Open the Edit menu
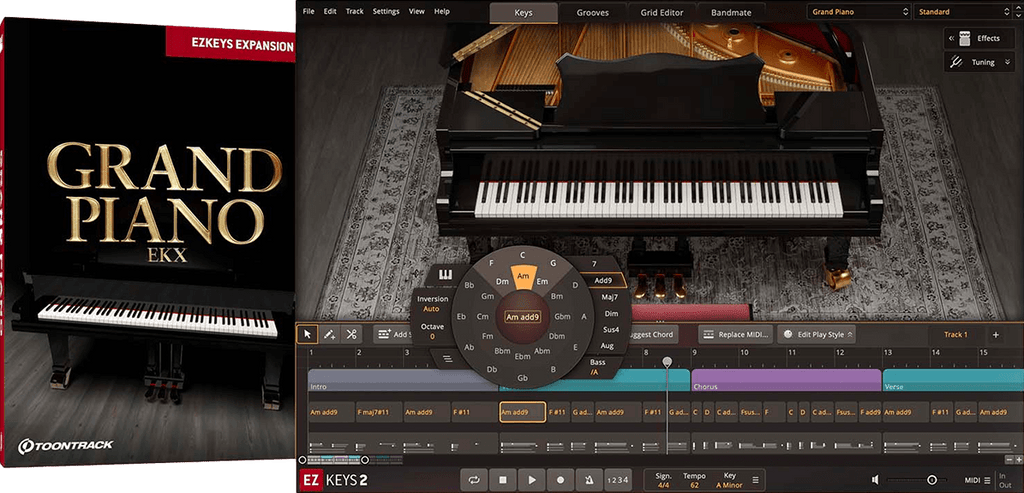 [x=330, y=12]
